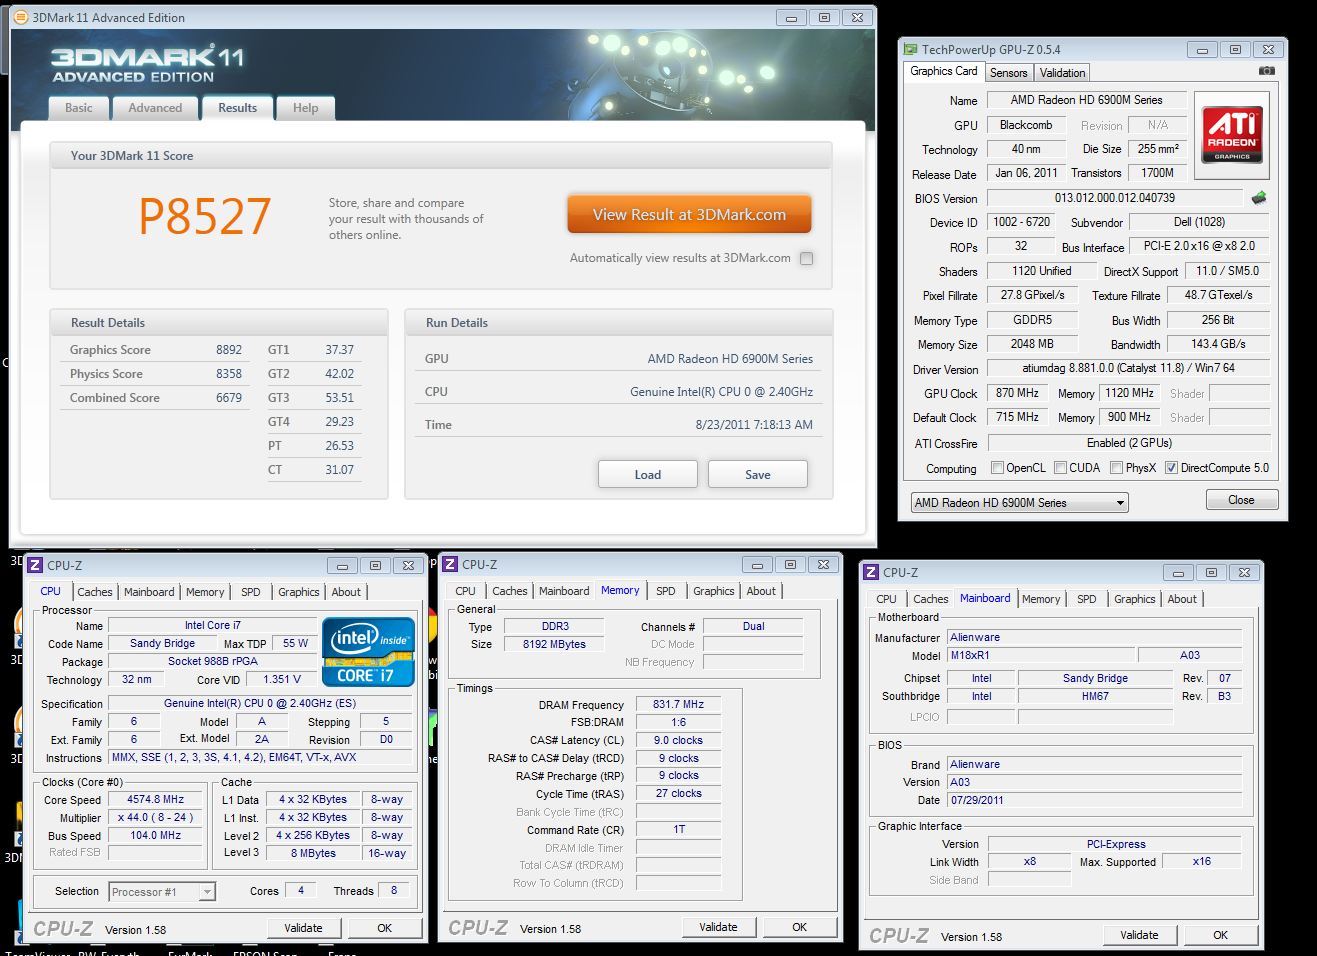Toggle the CUDA checkbox in GPU-Z
1317x956 pixels.
pyautogui.click(x=1060, y=468)
